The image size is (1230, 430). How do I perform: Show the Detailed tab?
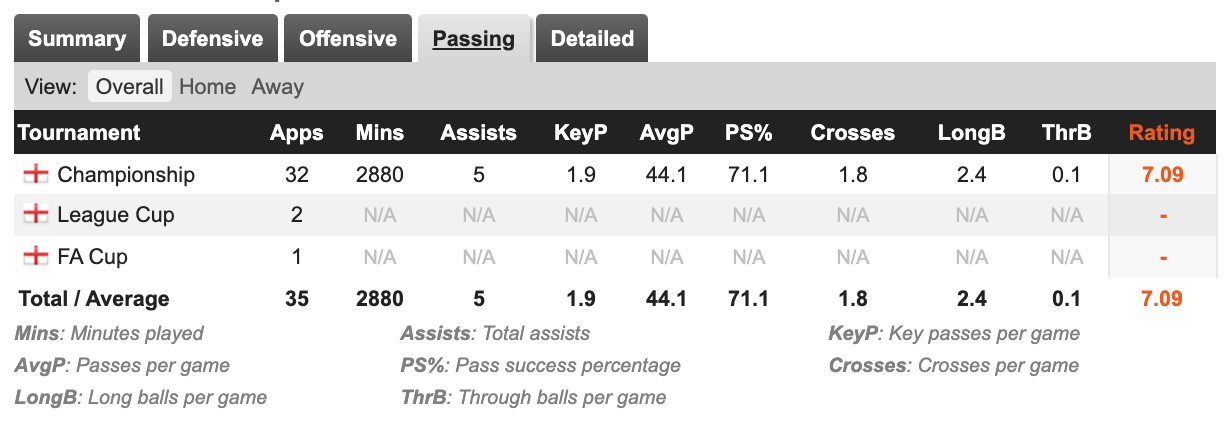click(592, 39)
